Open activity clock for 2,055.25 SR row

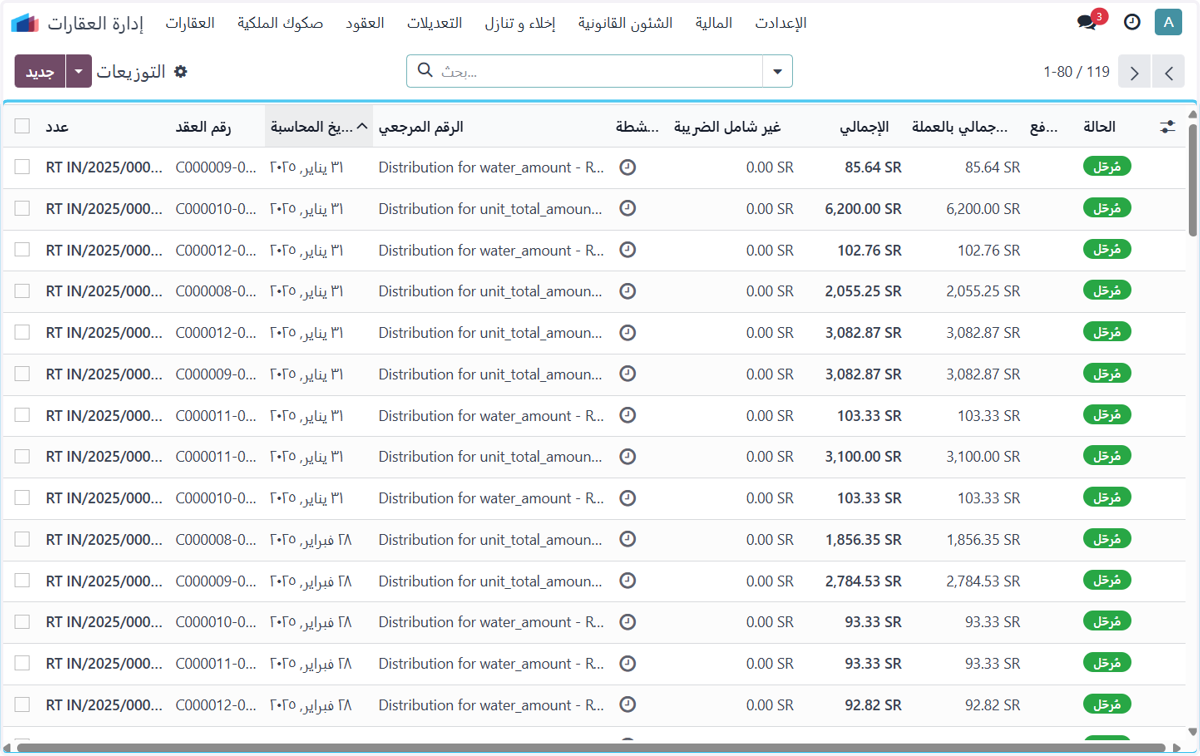click(x=628, y=291)
